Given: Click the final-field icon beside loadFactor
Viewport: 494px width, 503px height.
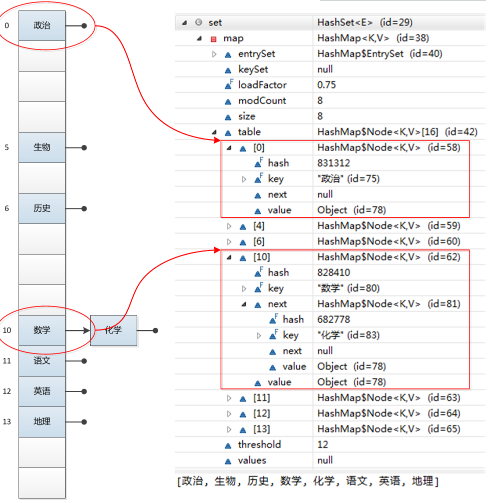Looking at the screenshot, I should click(229, 85).
